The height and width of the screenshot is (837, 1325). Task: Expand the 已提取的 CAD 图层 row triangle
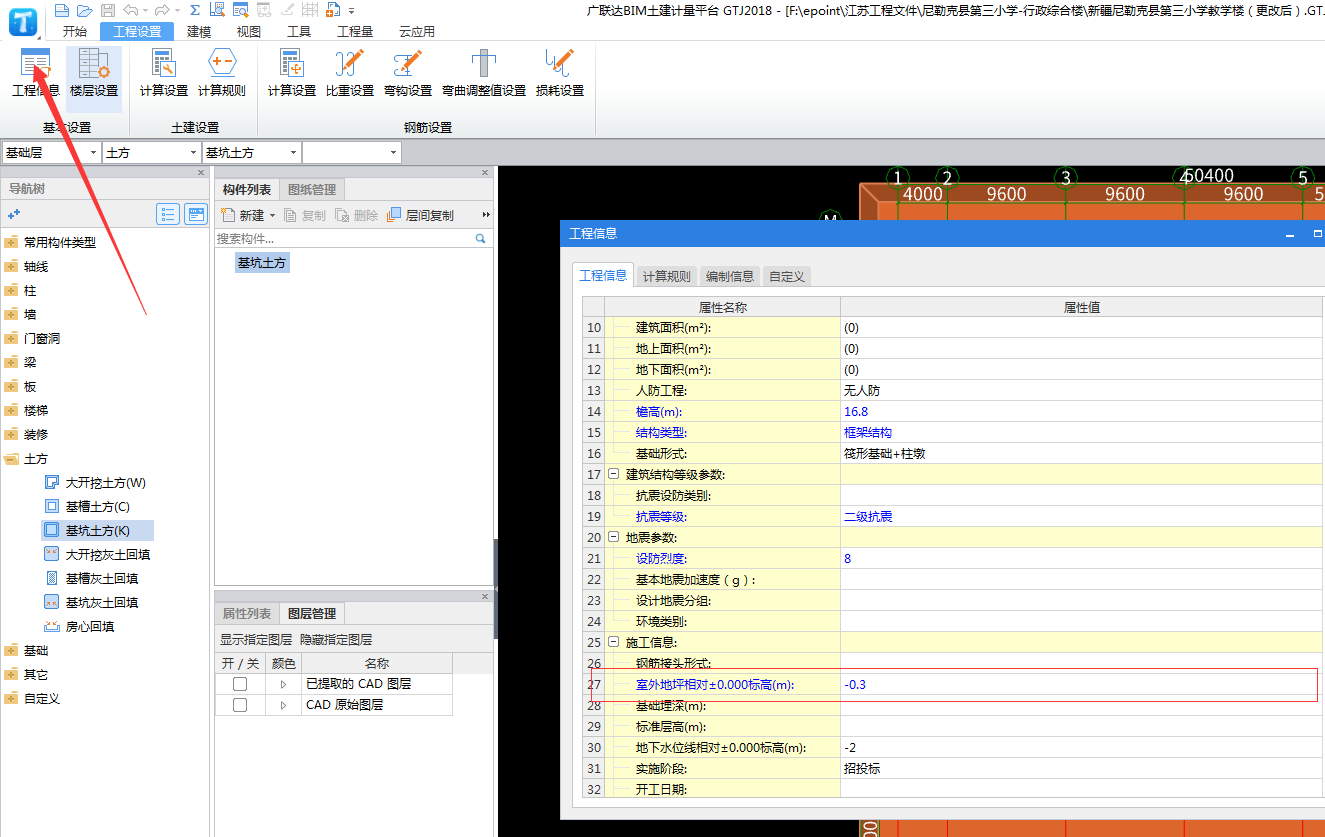click(283, 684)
